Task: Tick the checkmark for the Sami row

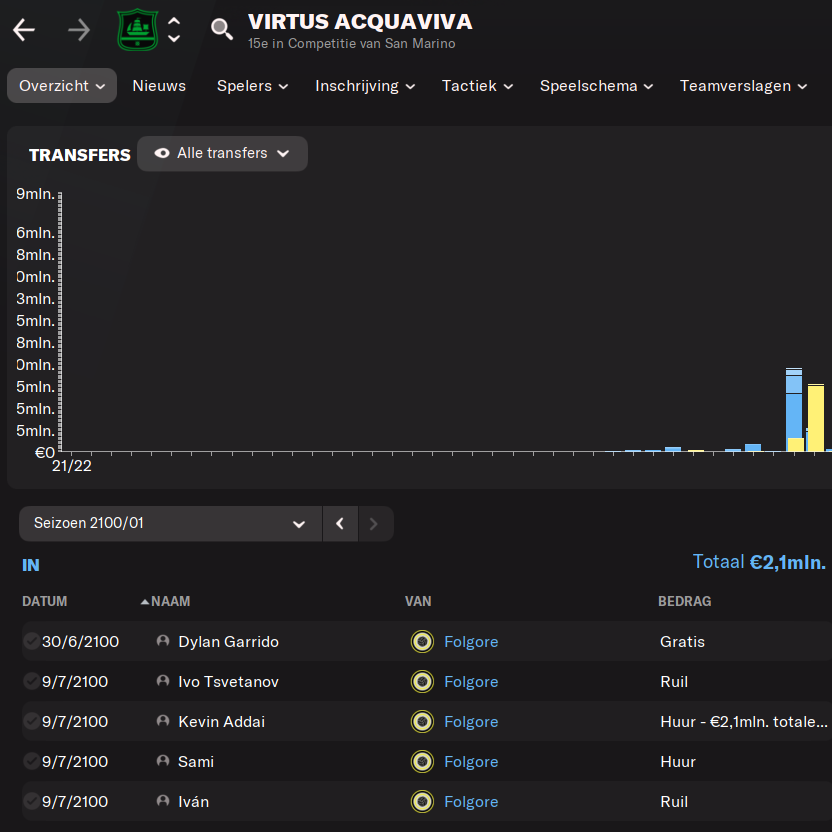Action: tap(31, 761)
